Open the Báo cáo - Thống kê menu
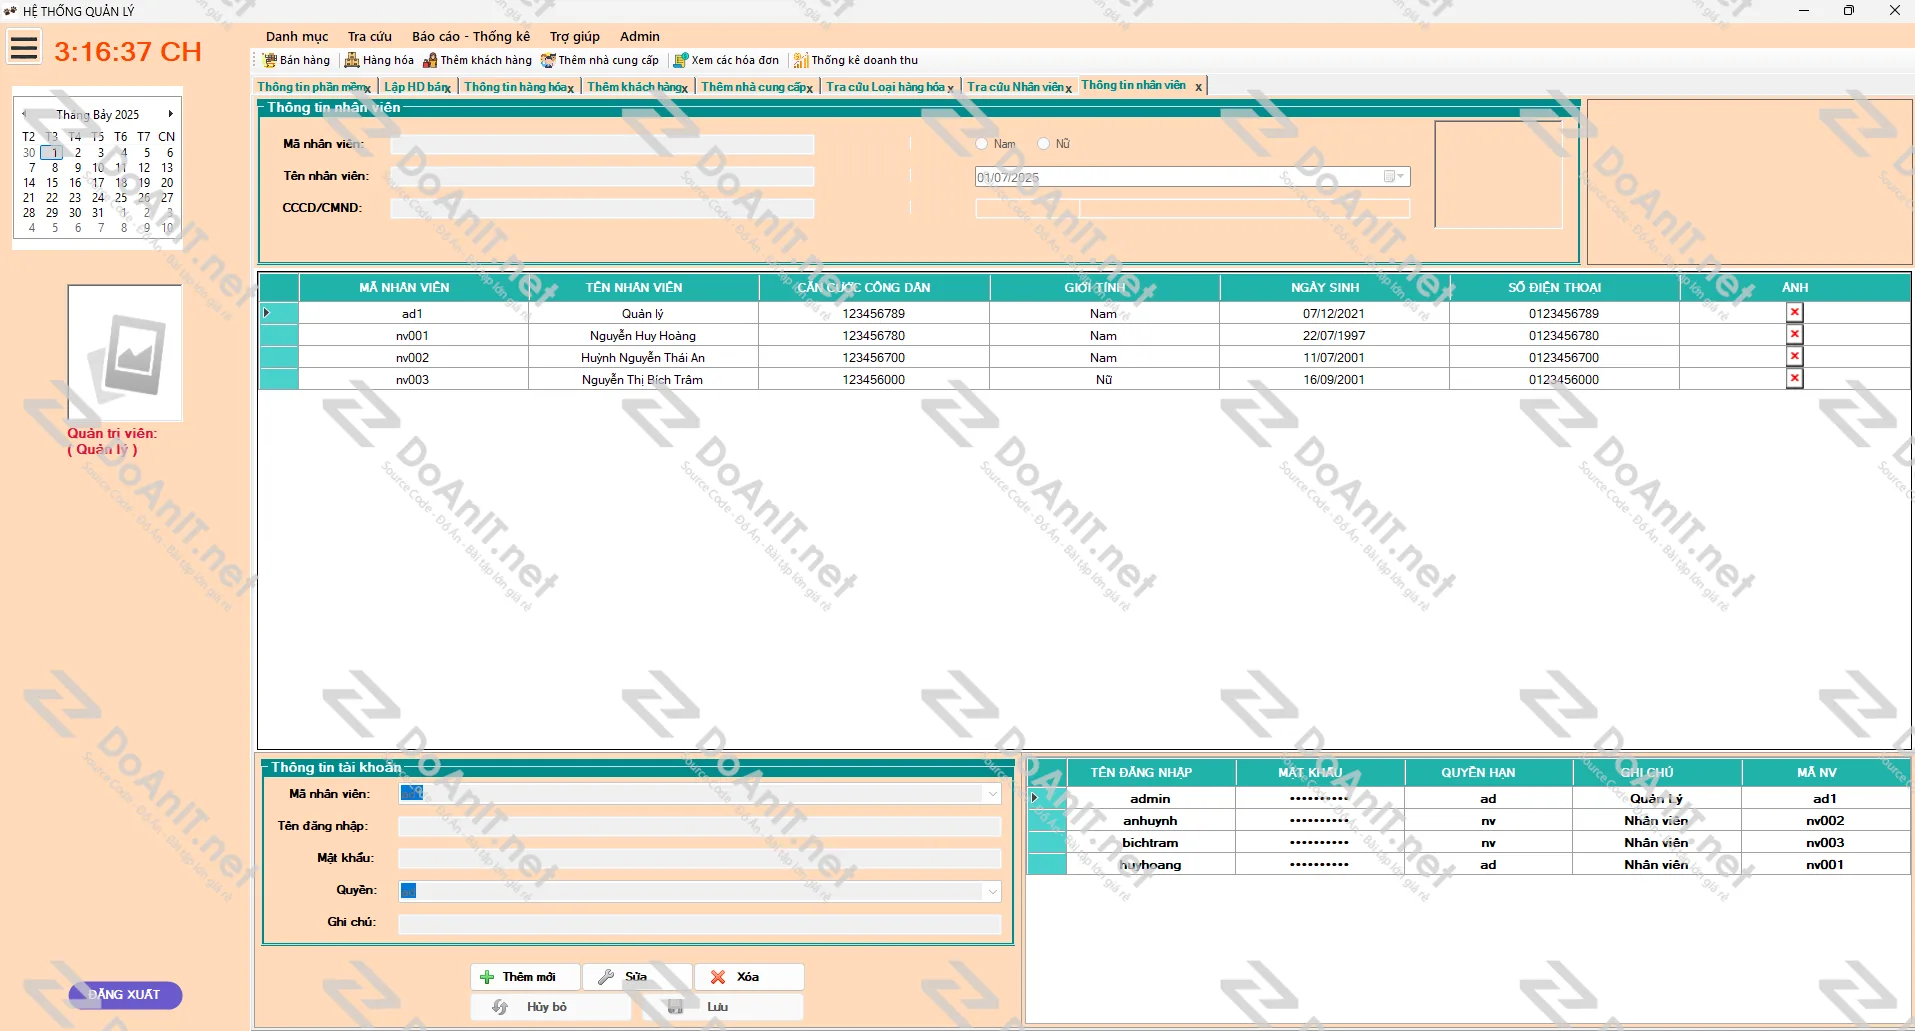 click(470, 36)
